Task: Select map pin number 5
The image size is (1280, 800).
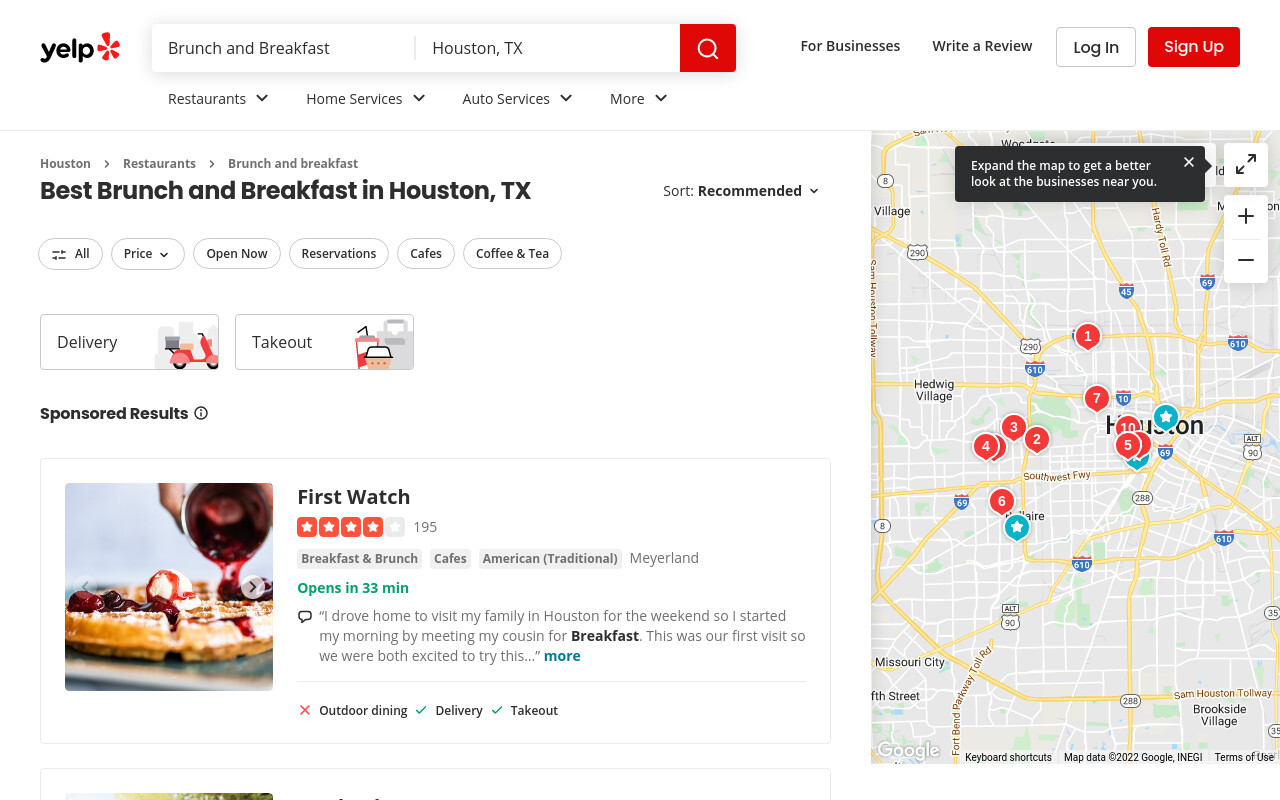Action: pos(1128,445)
